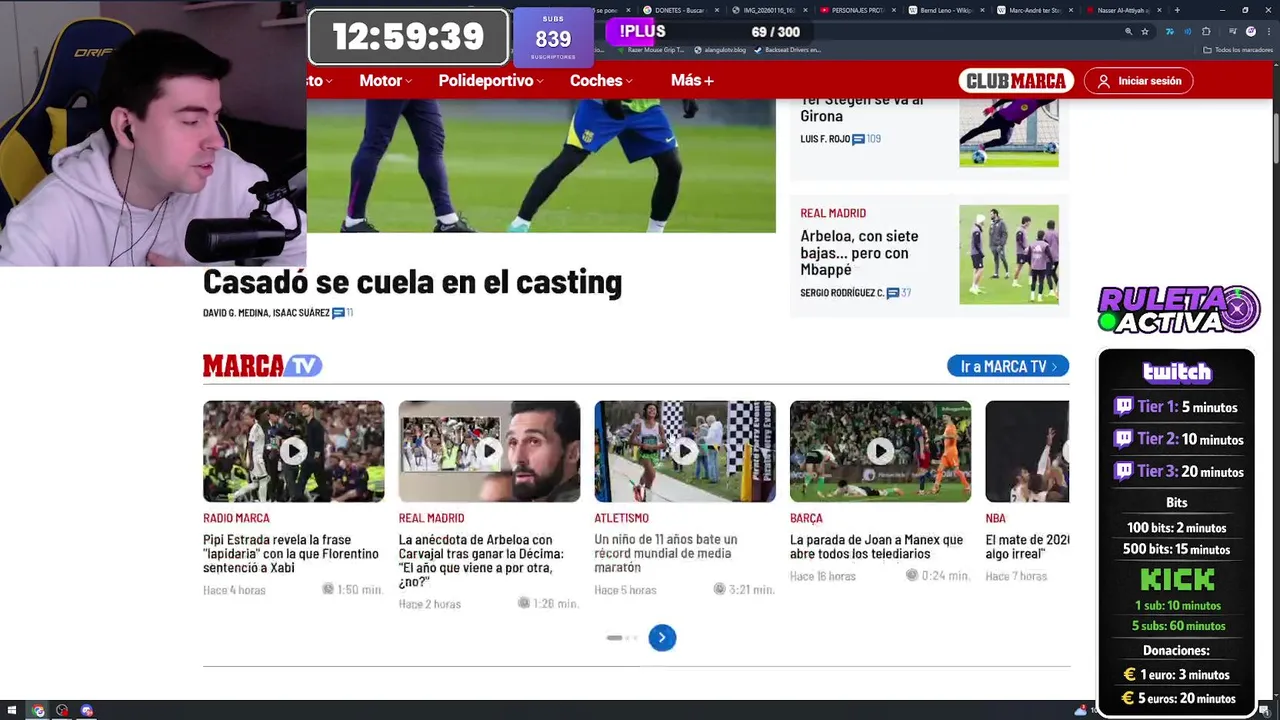The height and width of the screenshot is (720, 1280).
Task: Open the alangulotv.blog bookmark
Action: (x=720, y=50)
